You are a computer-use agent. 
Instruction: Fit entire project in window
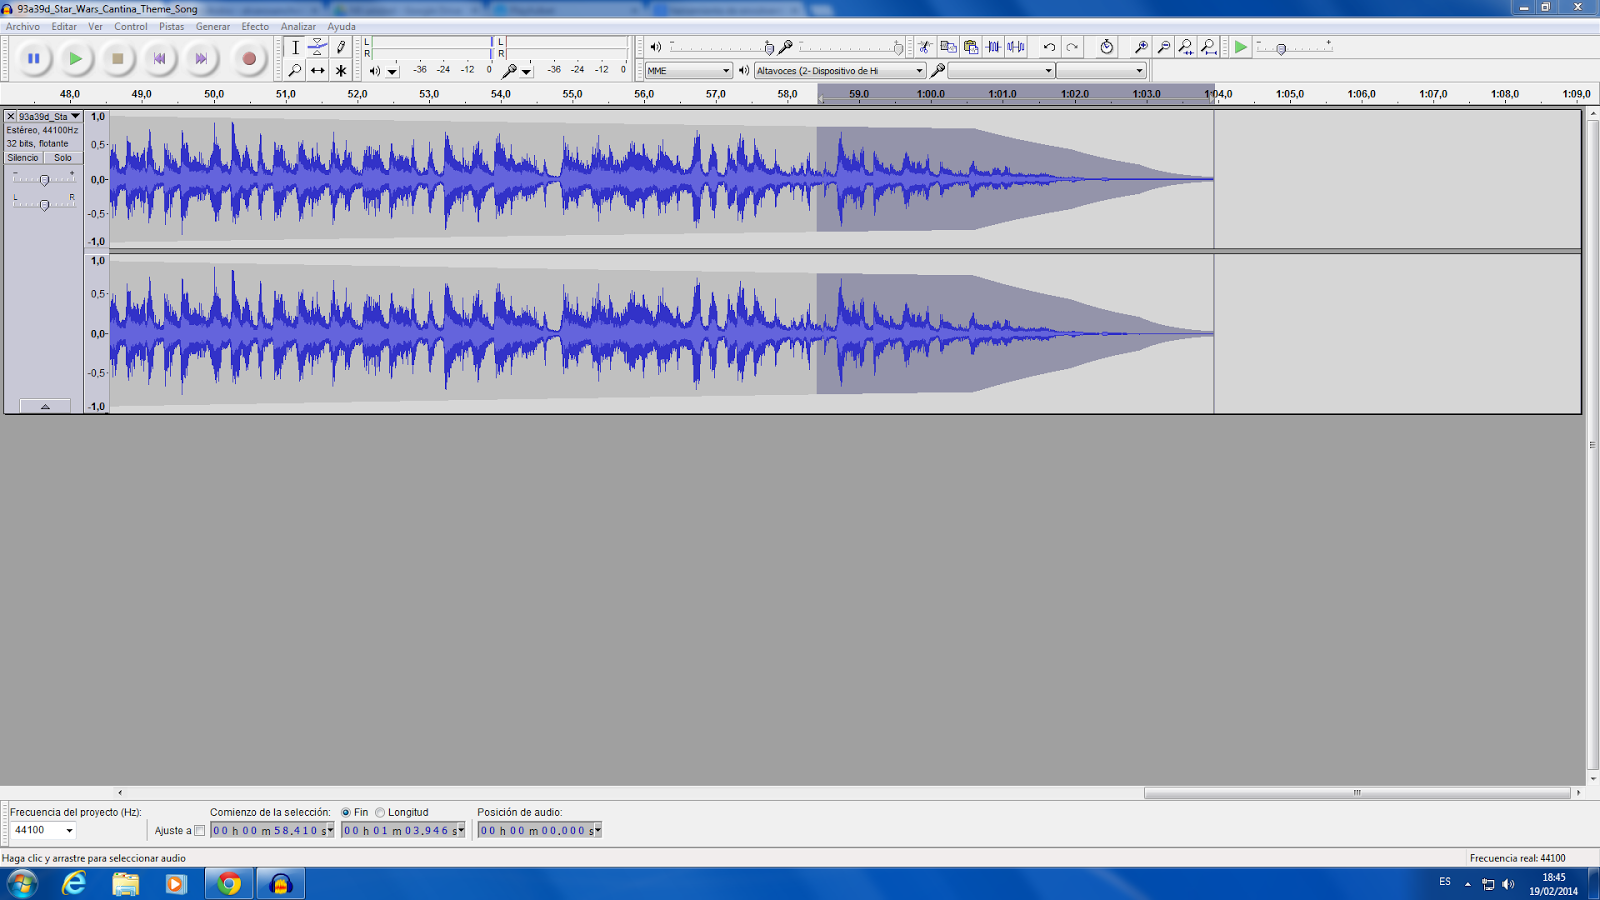pos(1209,47)
